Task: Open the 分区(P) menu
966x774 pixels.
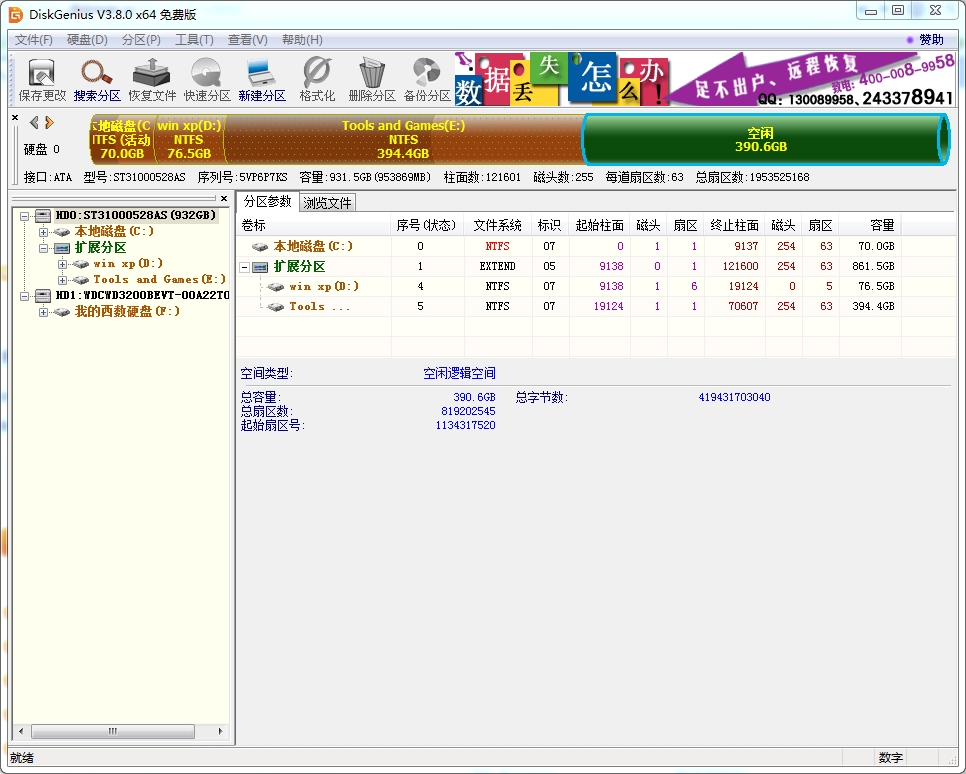Action: tap(141, 39)
